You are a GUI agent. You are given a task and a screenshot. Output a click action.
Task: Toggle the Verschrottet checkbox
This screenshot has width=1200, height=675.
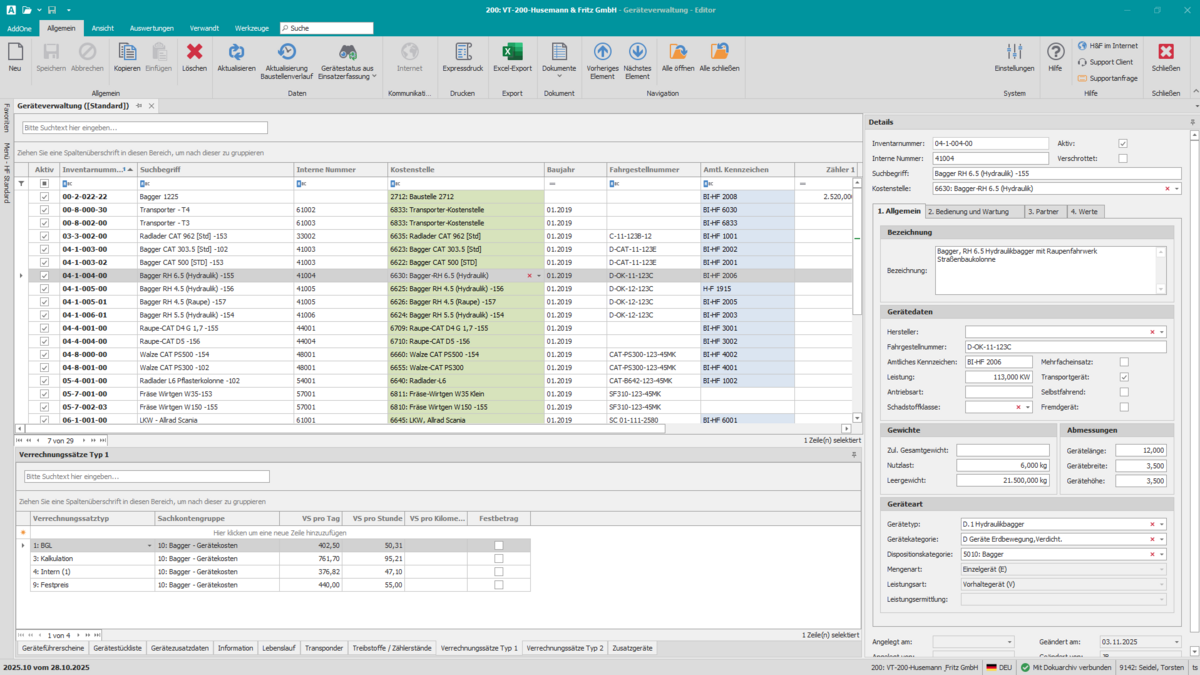[x=1123, y=158]
